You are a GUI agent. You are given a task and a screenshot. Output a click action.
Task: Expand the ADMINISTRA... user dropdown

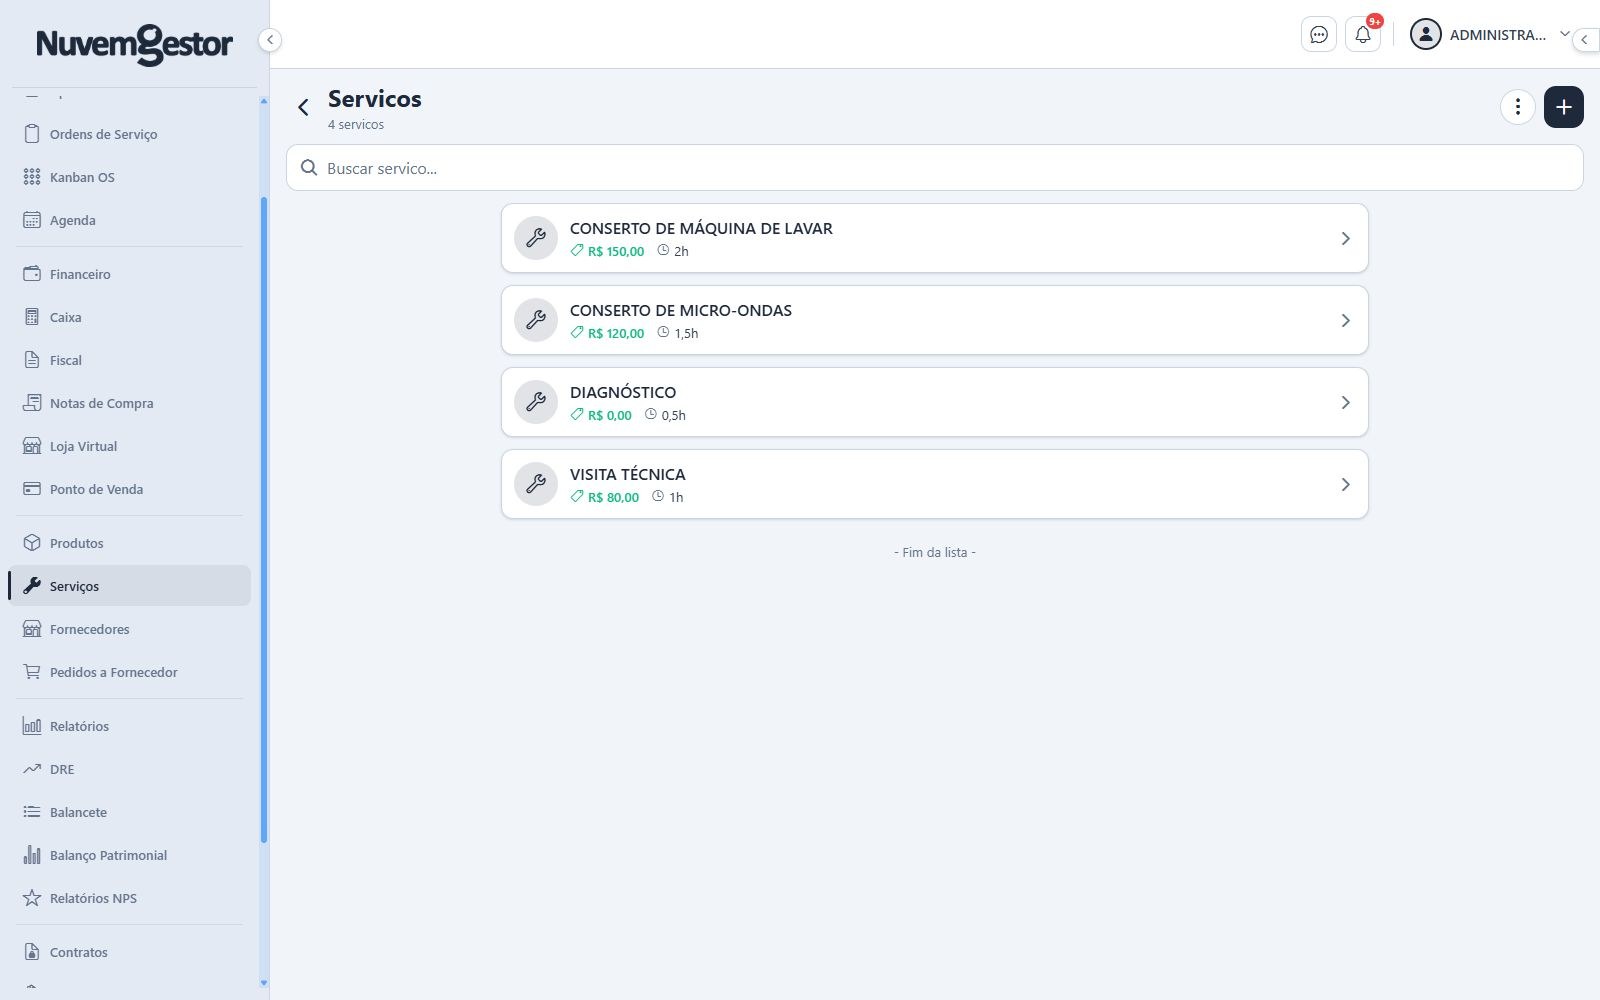1565,34
